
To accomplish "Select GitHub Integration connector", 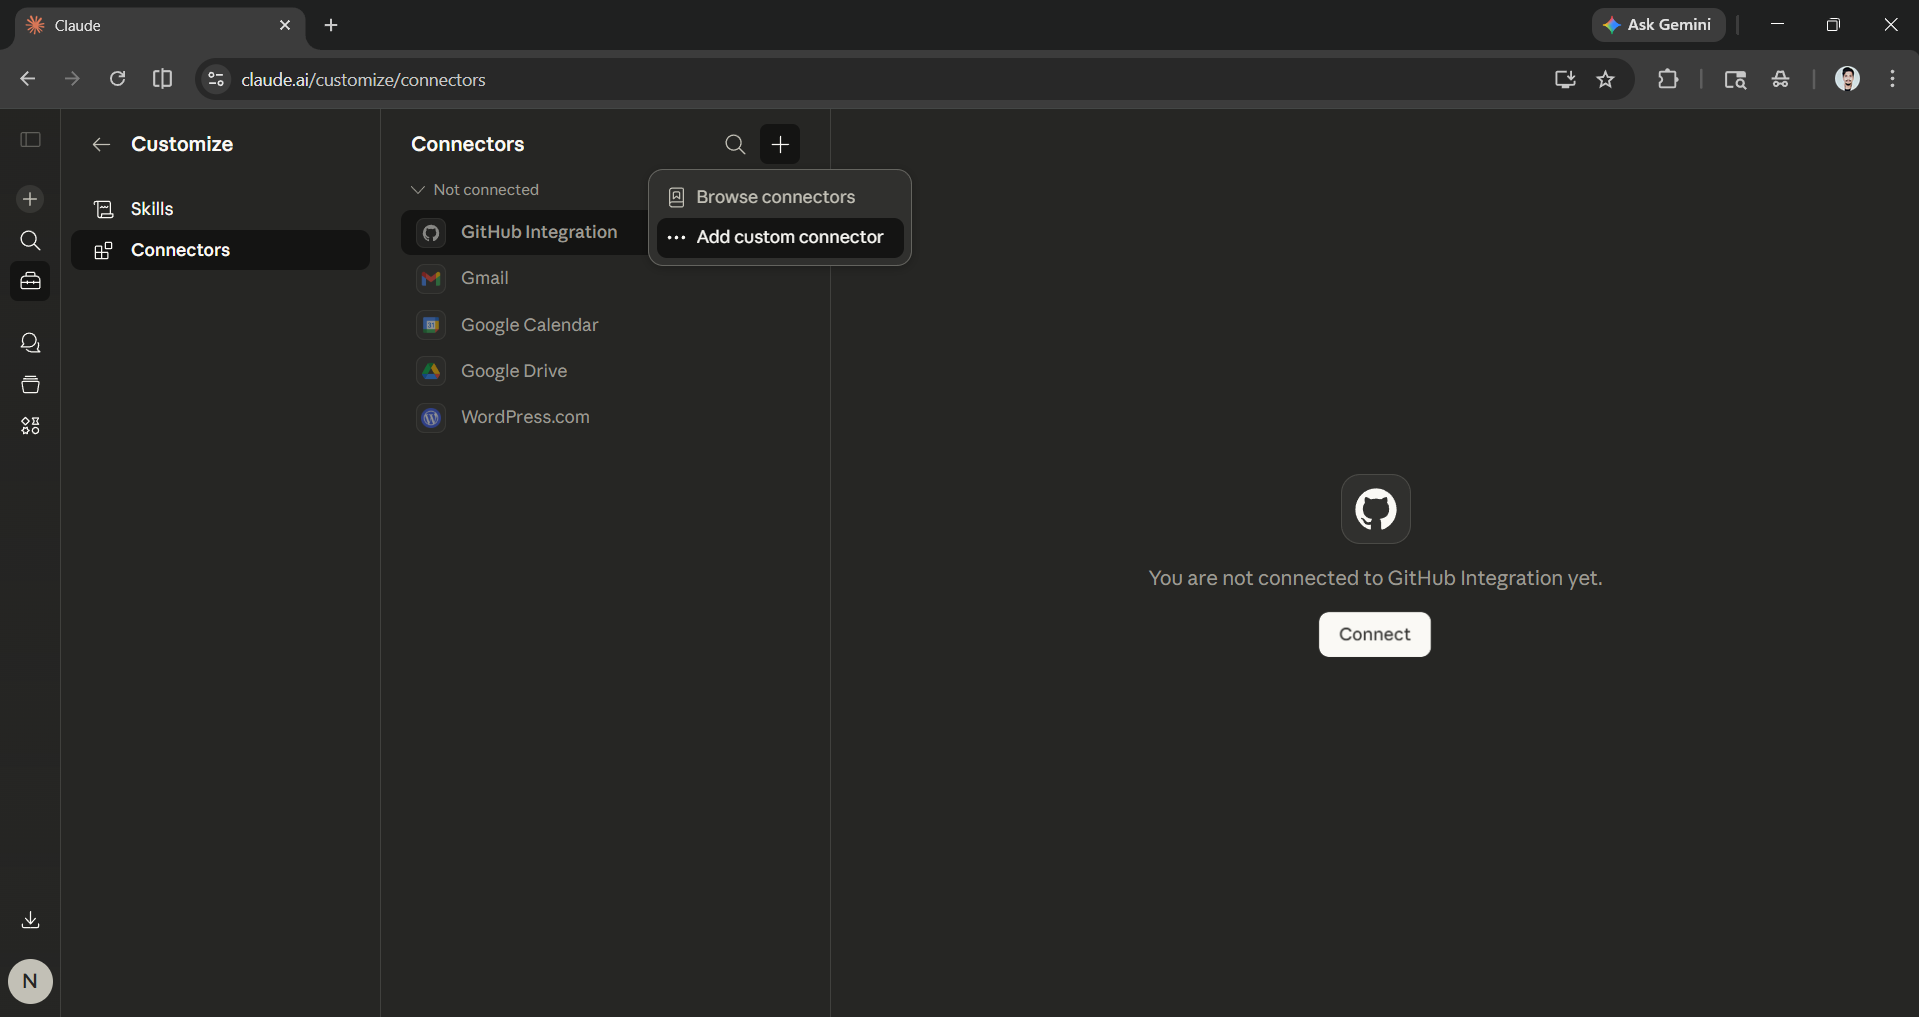I will (x=525, y=233).
